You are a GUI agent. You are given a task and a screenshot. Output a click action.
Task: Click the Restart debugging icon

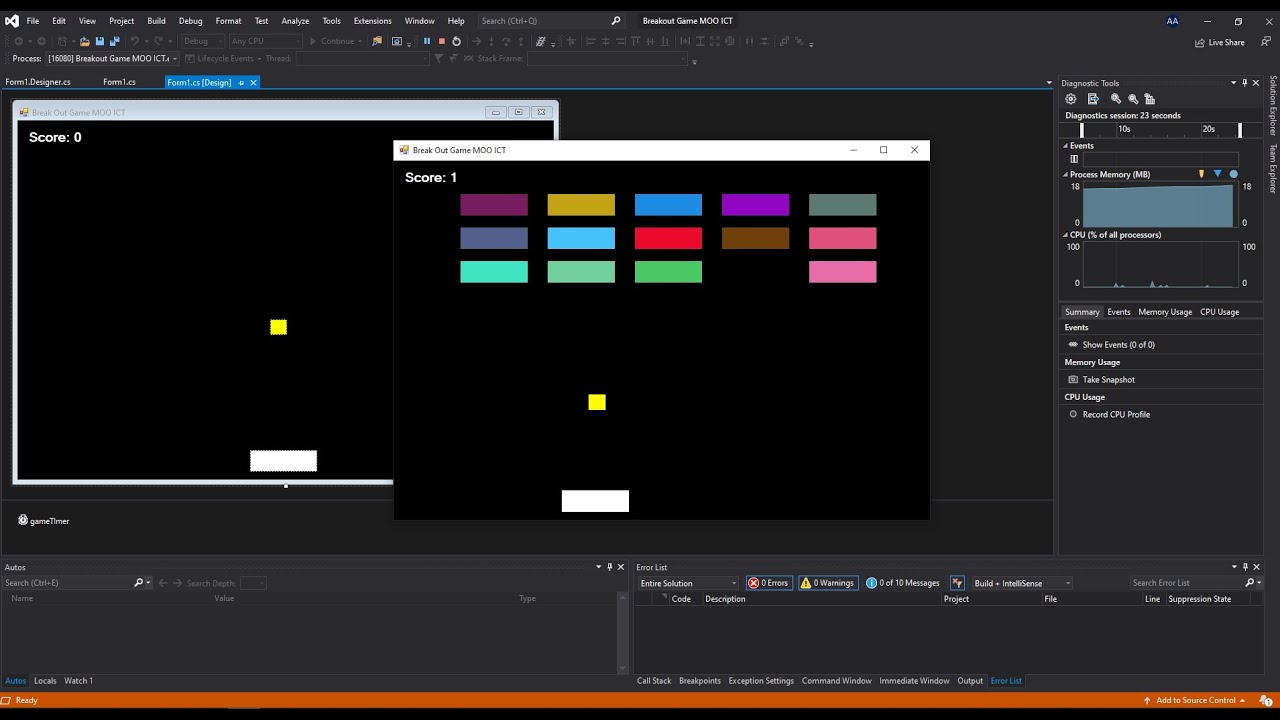point(456,41)
